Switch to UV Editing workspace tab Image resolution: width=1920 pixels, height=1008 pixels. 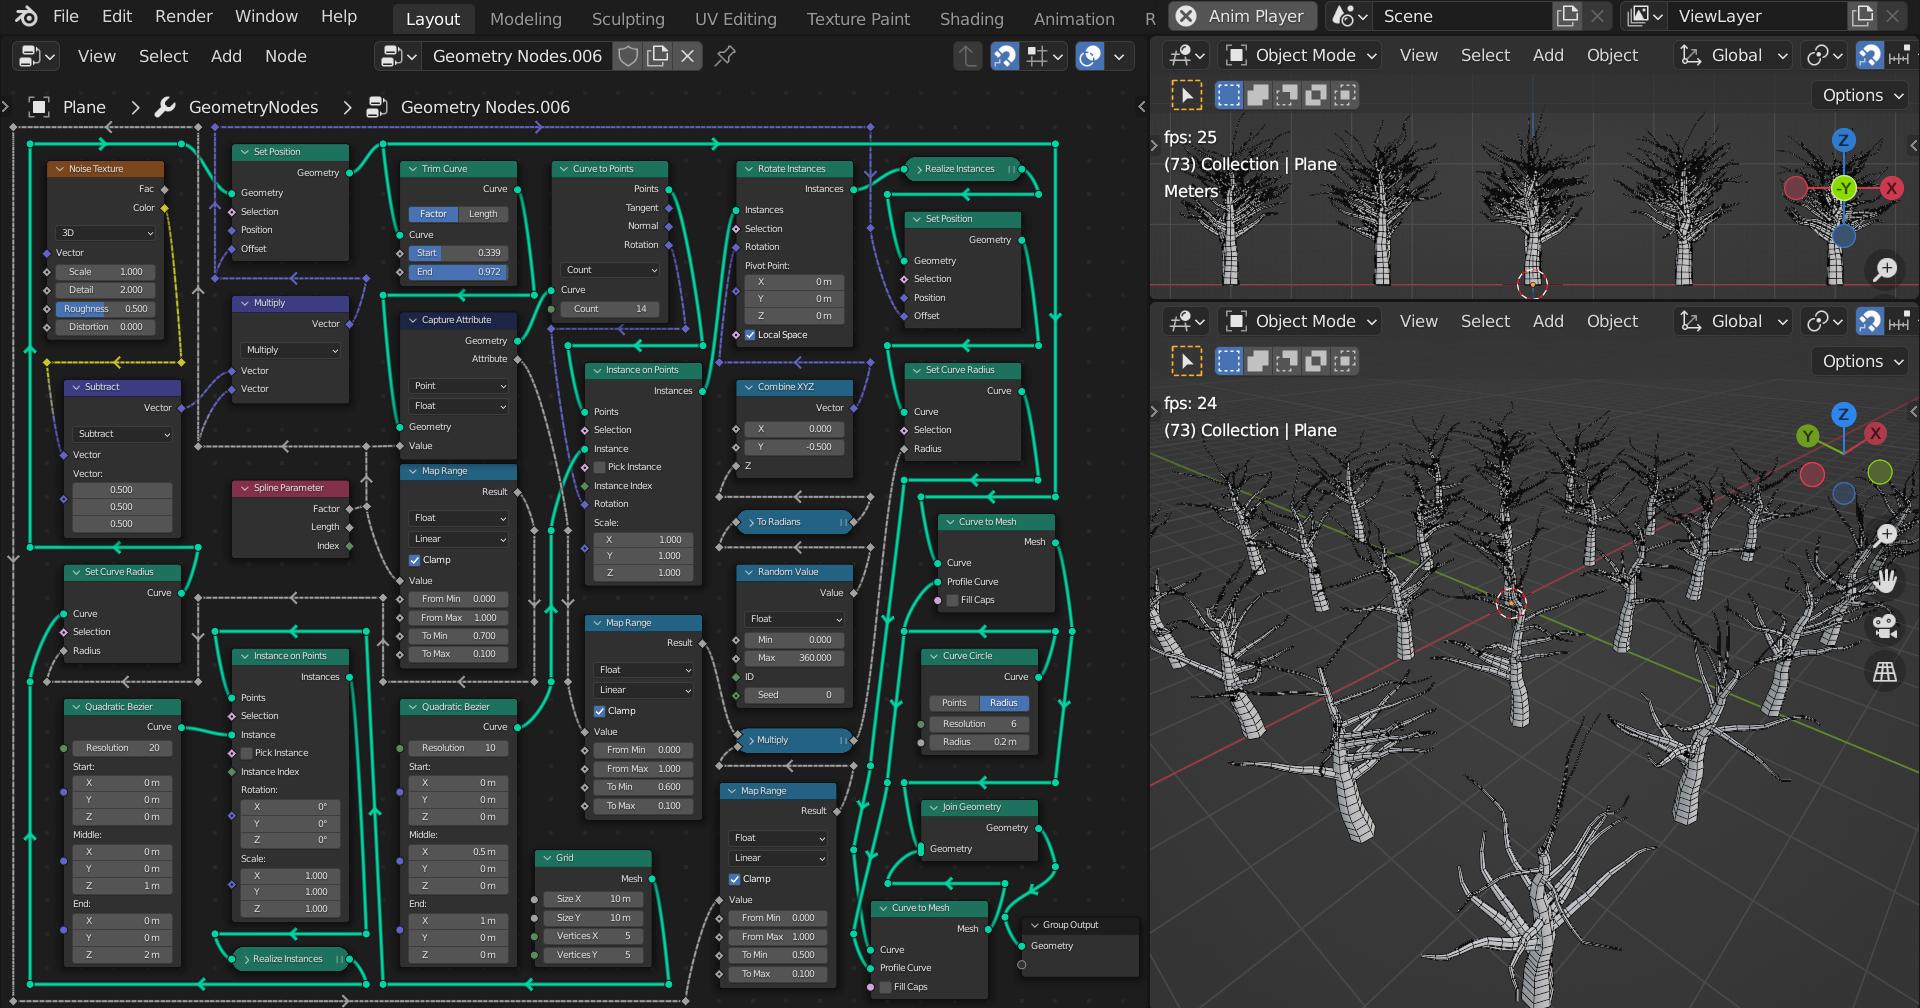pyautogui.click(x=735, y=19)
